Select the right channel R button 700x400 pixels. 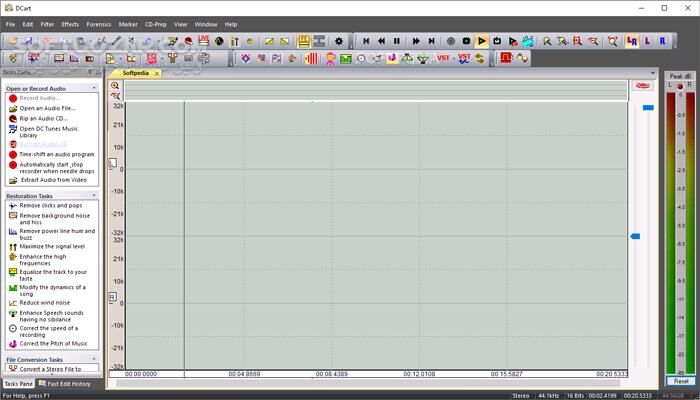[662, 41]
